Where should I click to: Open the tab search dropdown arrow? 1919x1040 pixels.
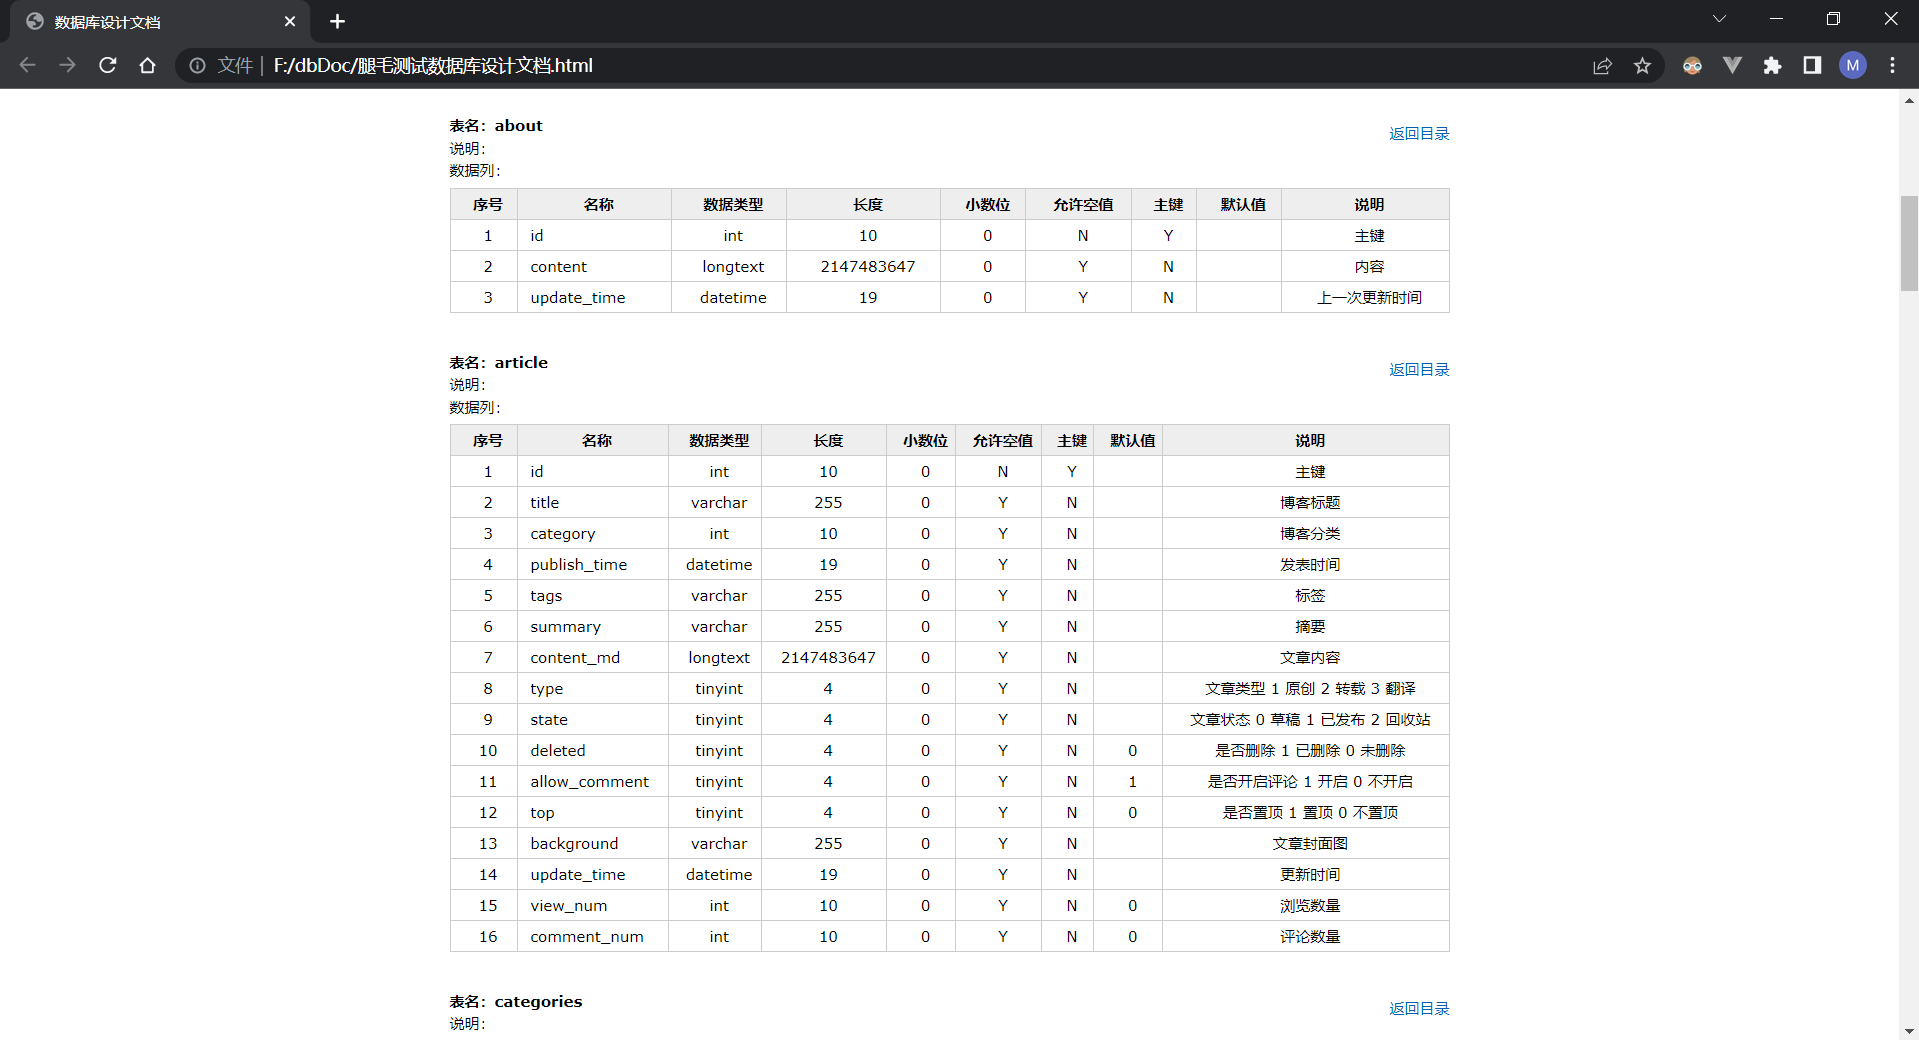tap(1719, 19)
